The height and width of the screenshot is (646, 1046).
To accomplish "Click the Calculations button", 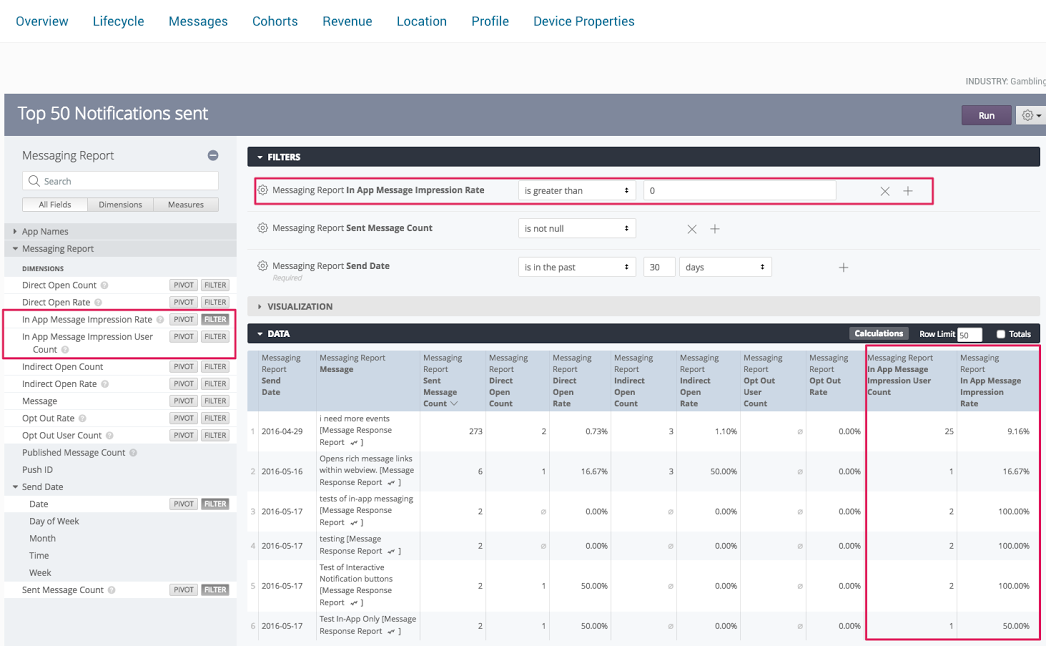I will tap(879, 334).
